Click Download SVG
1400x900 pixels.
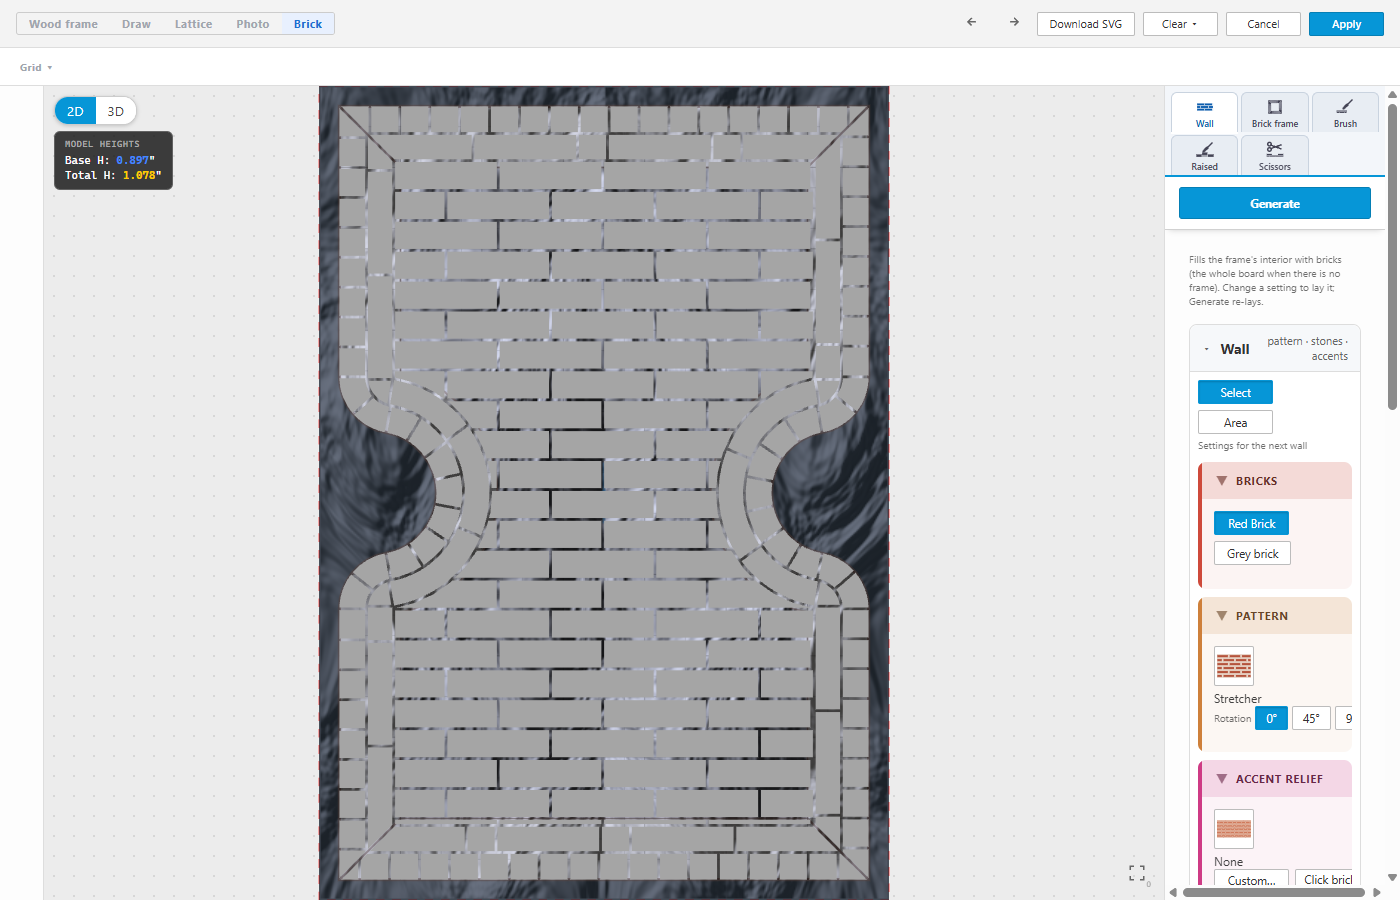[x=1086, y=24]
